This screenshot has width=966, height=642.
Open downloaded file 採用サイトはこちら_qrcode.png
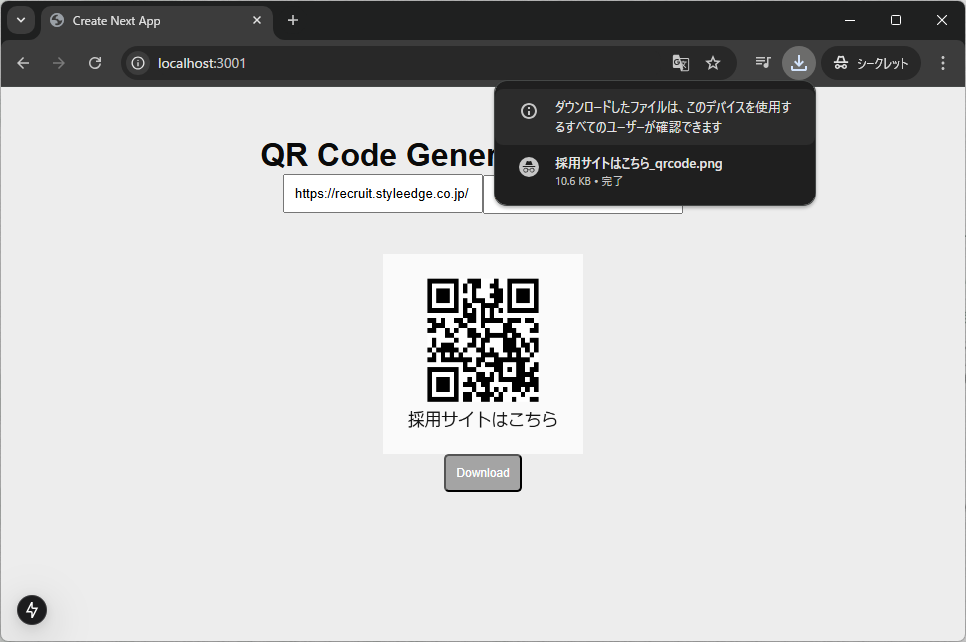(638, 163)
